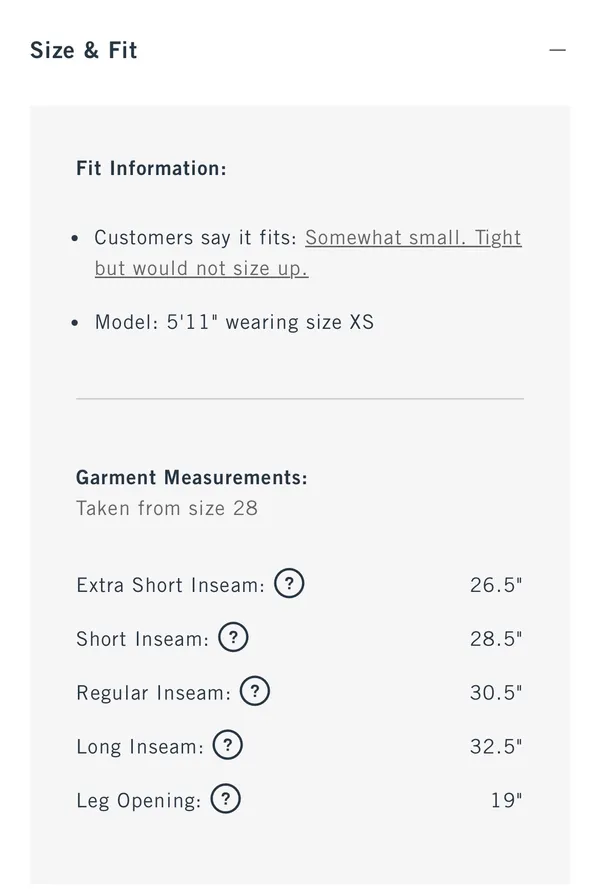This screenshot has width=600, height=889.
Task: Click help icon beside Extra Short Inseam
Action: point(289,583)
